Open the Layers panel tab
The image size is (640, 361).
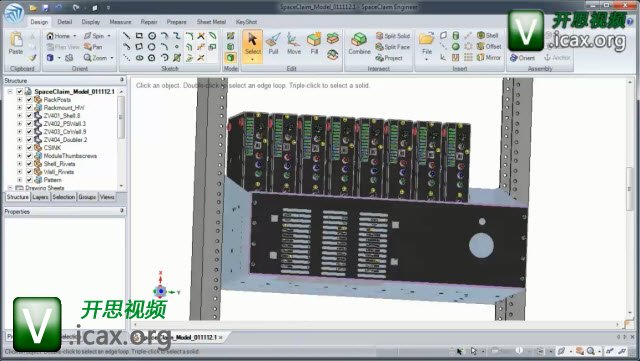[40, 197]
